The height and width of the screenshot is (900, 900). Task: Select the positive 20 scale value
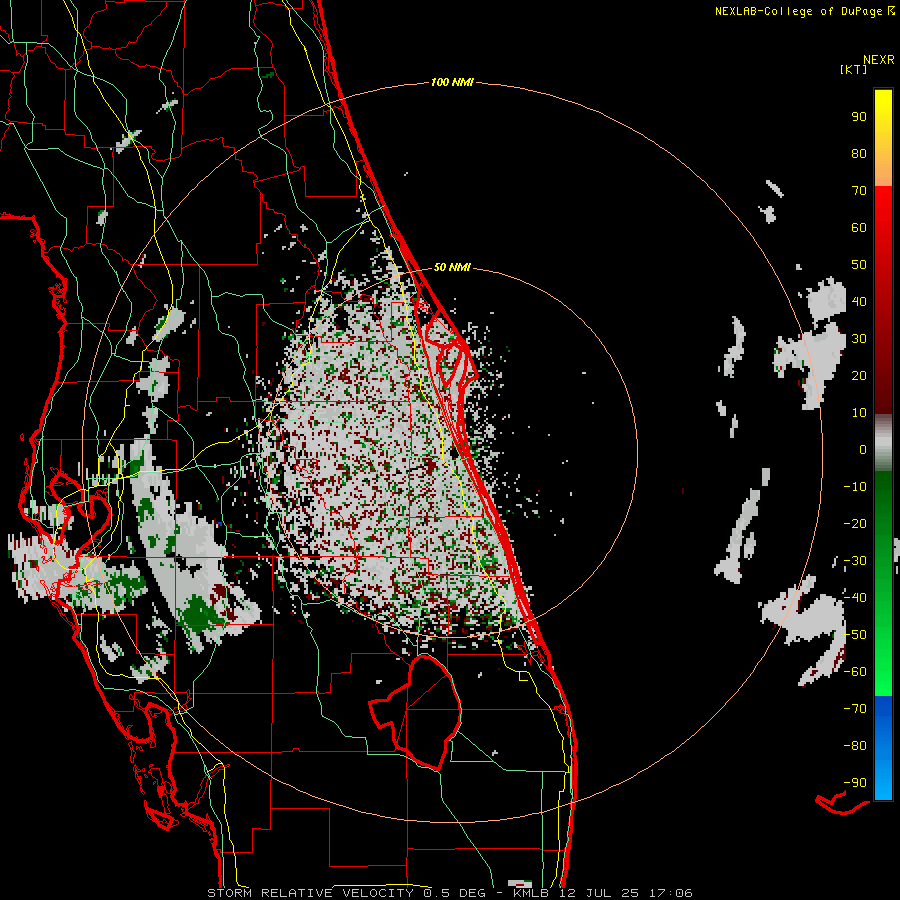859,376
